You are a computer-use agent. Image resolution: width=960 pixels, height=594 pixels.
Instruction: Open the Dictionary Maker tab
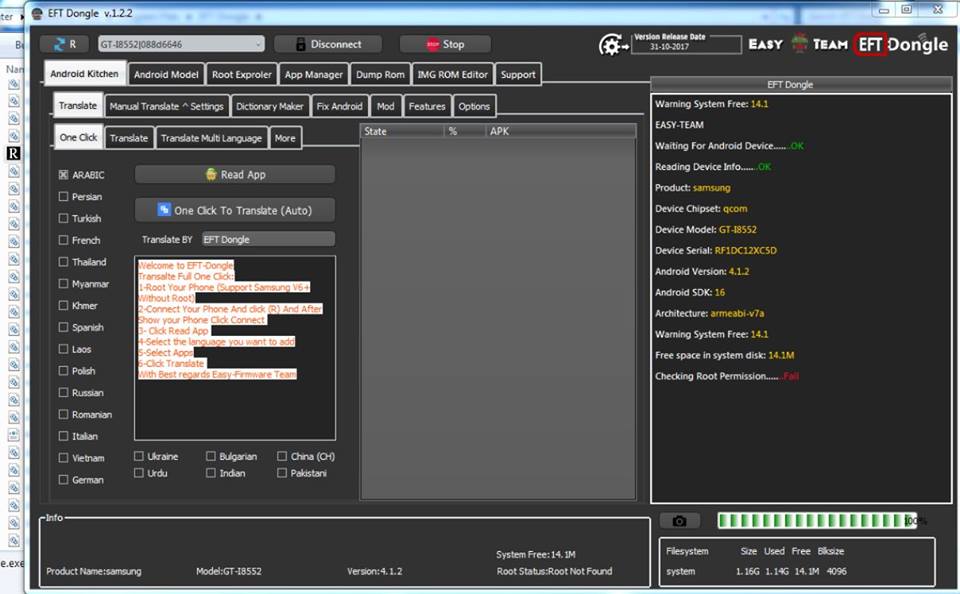point(270,105)
